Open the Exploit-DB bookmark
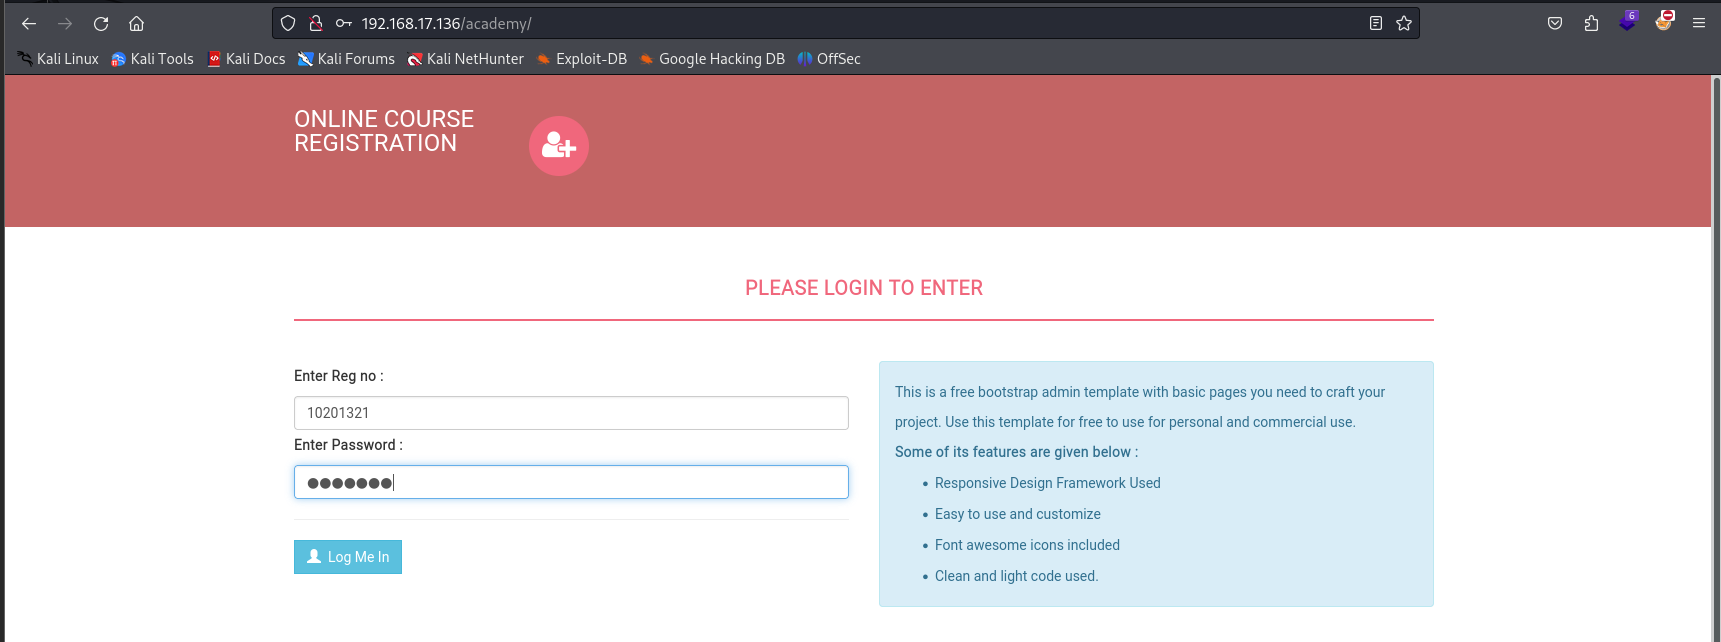Viewport: 1721px width, 642px height. pos(581,59)
